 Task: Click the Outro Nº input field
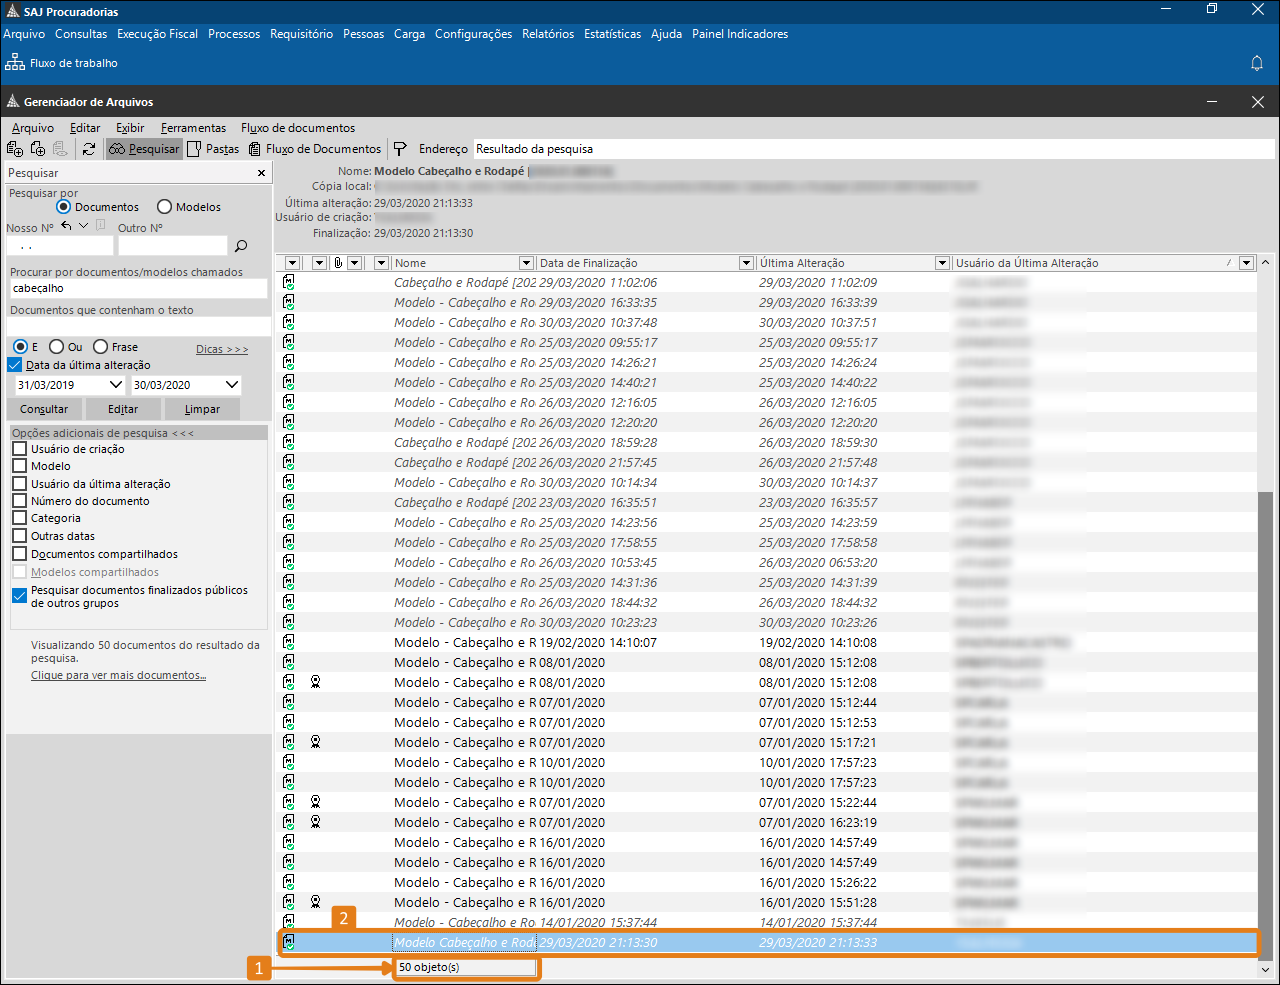(x=172, y=246)
